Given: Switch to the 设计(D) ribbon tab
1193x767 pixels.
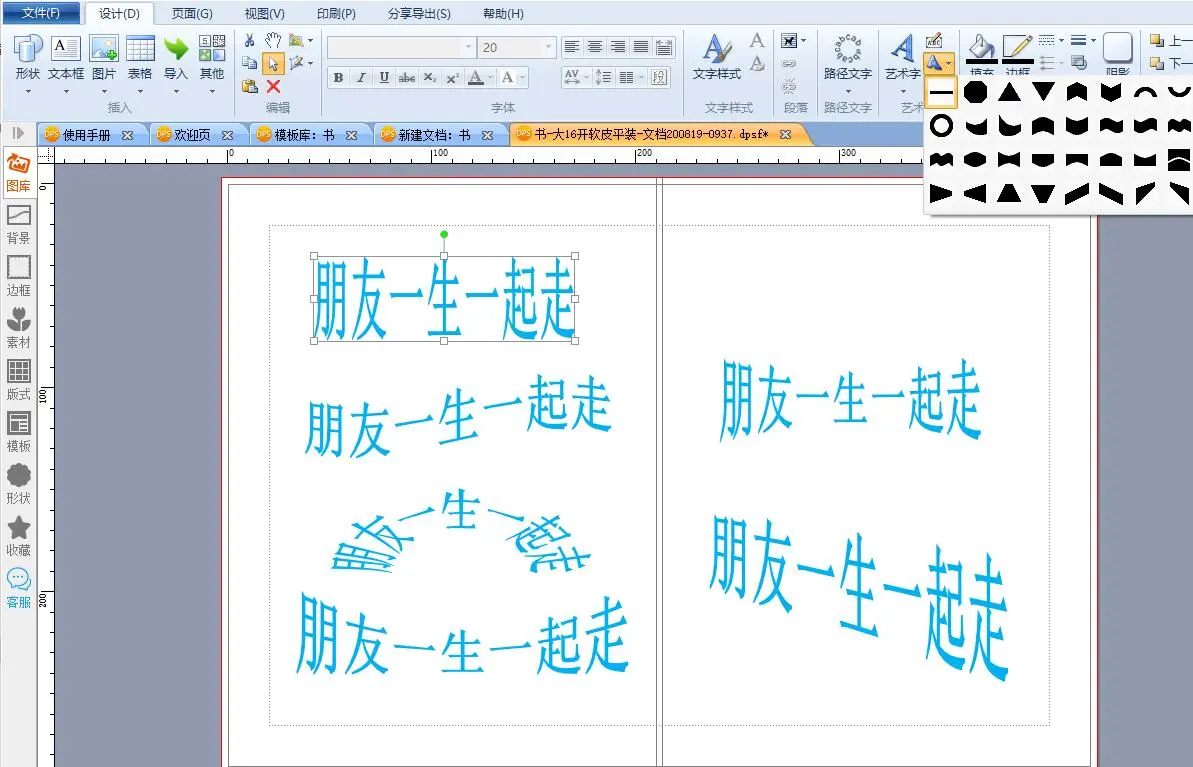Looking at the screenshot, I should (119, 13).
